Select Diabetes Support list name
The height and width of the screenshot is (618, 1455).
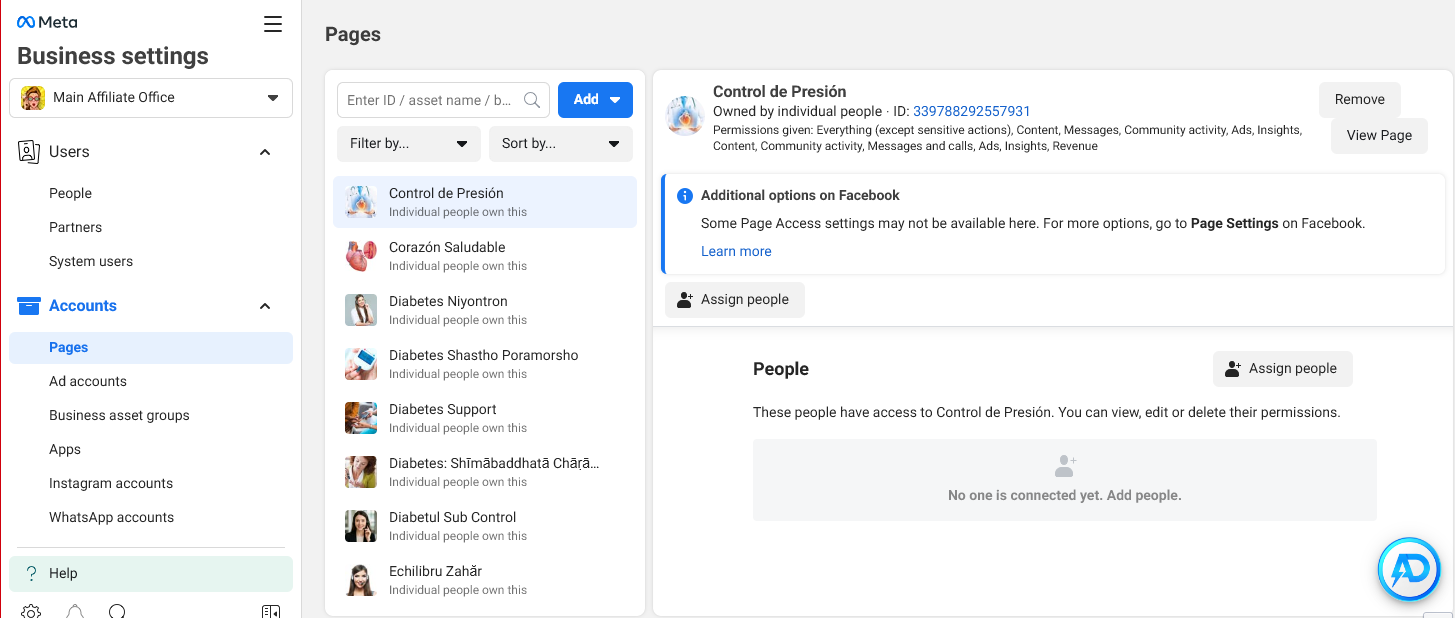tap(443, 410)
